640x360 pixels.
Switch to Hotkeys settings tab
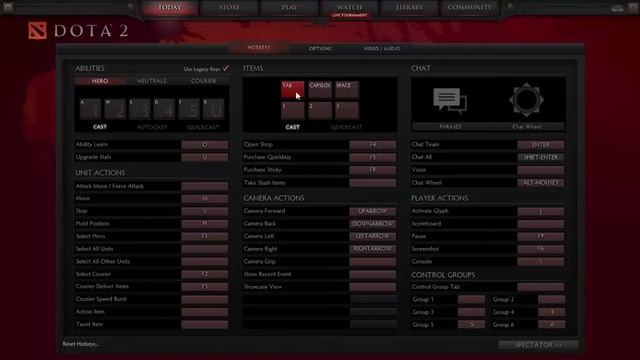coord(259,48)
